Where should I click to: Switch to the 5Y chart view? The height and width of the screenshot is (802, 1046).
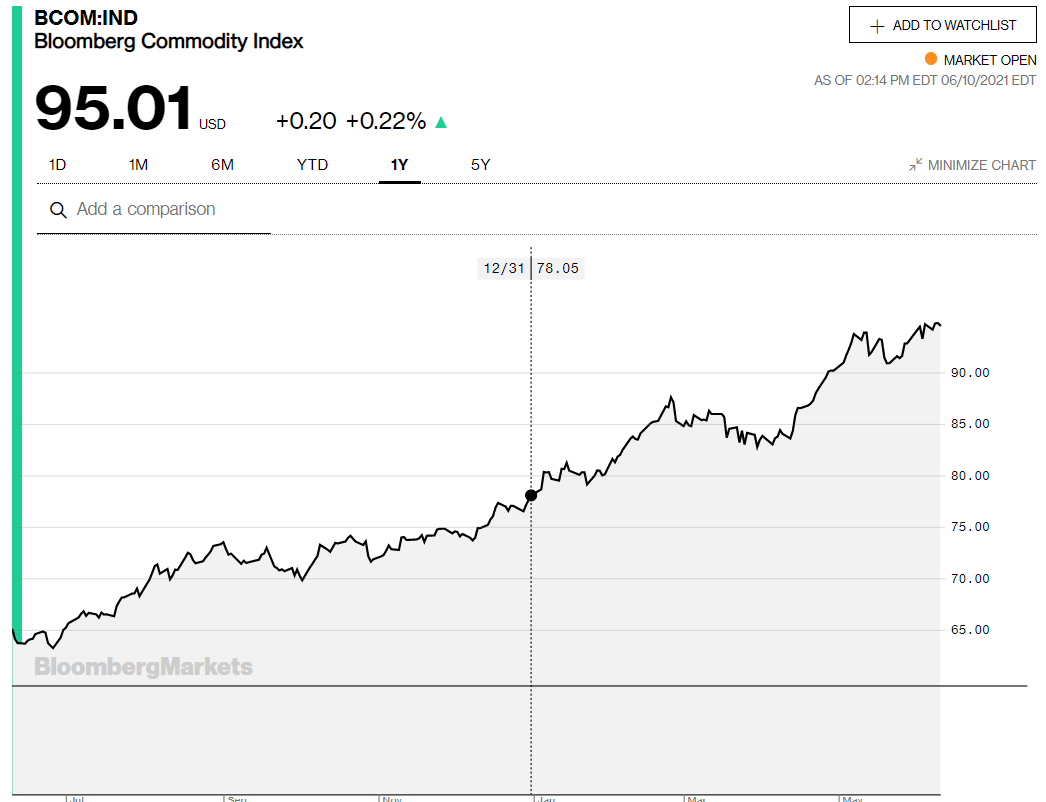click(x=480, y=165)
